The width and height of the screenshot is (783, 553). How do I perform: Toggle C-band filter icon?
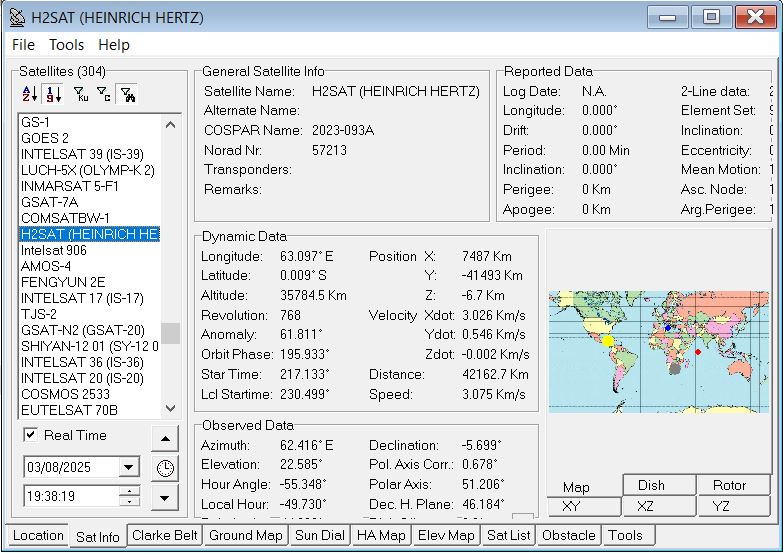tap(103, 94)
